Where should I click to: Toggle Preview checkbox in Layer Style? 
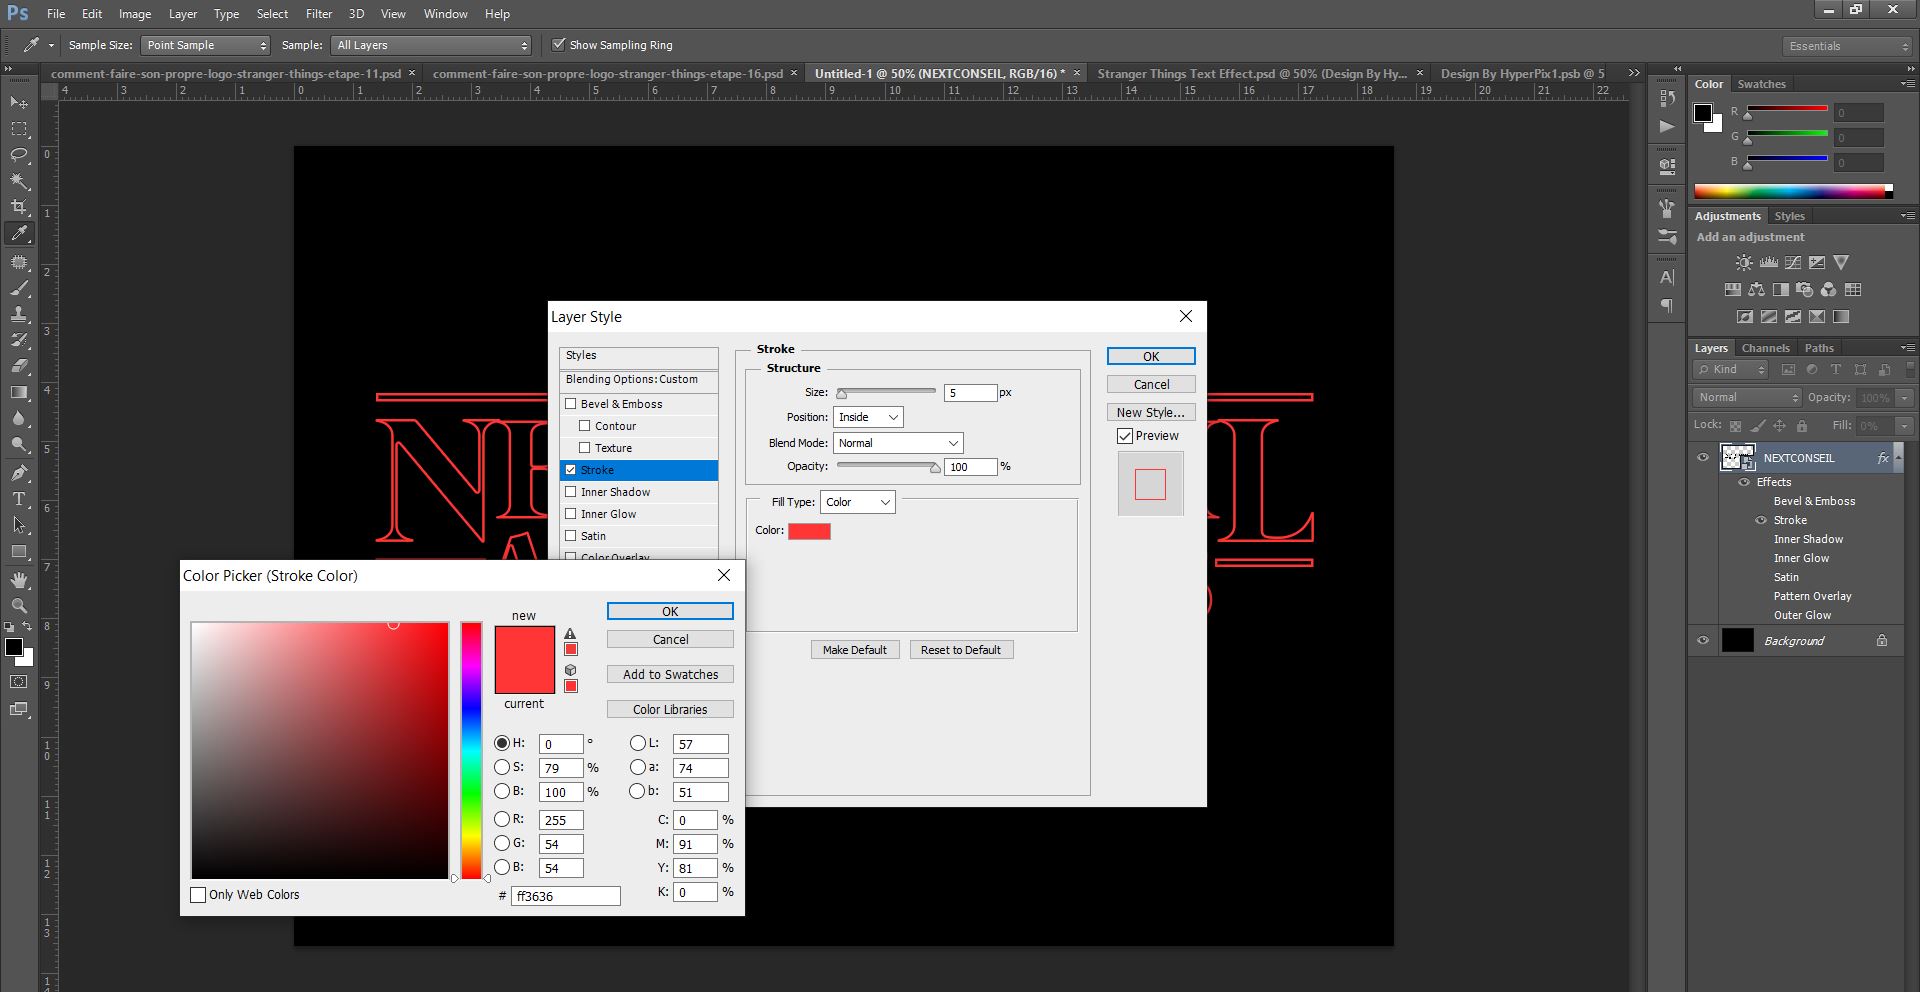pos(1125,436)
